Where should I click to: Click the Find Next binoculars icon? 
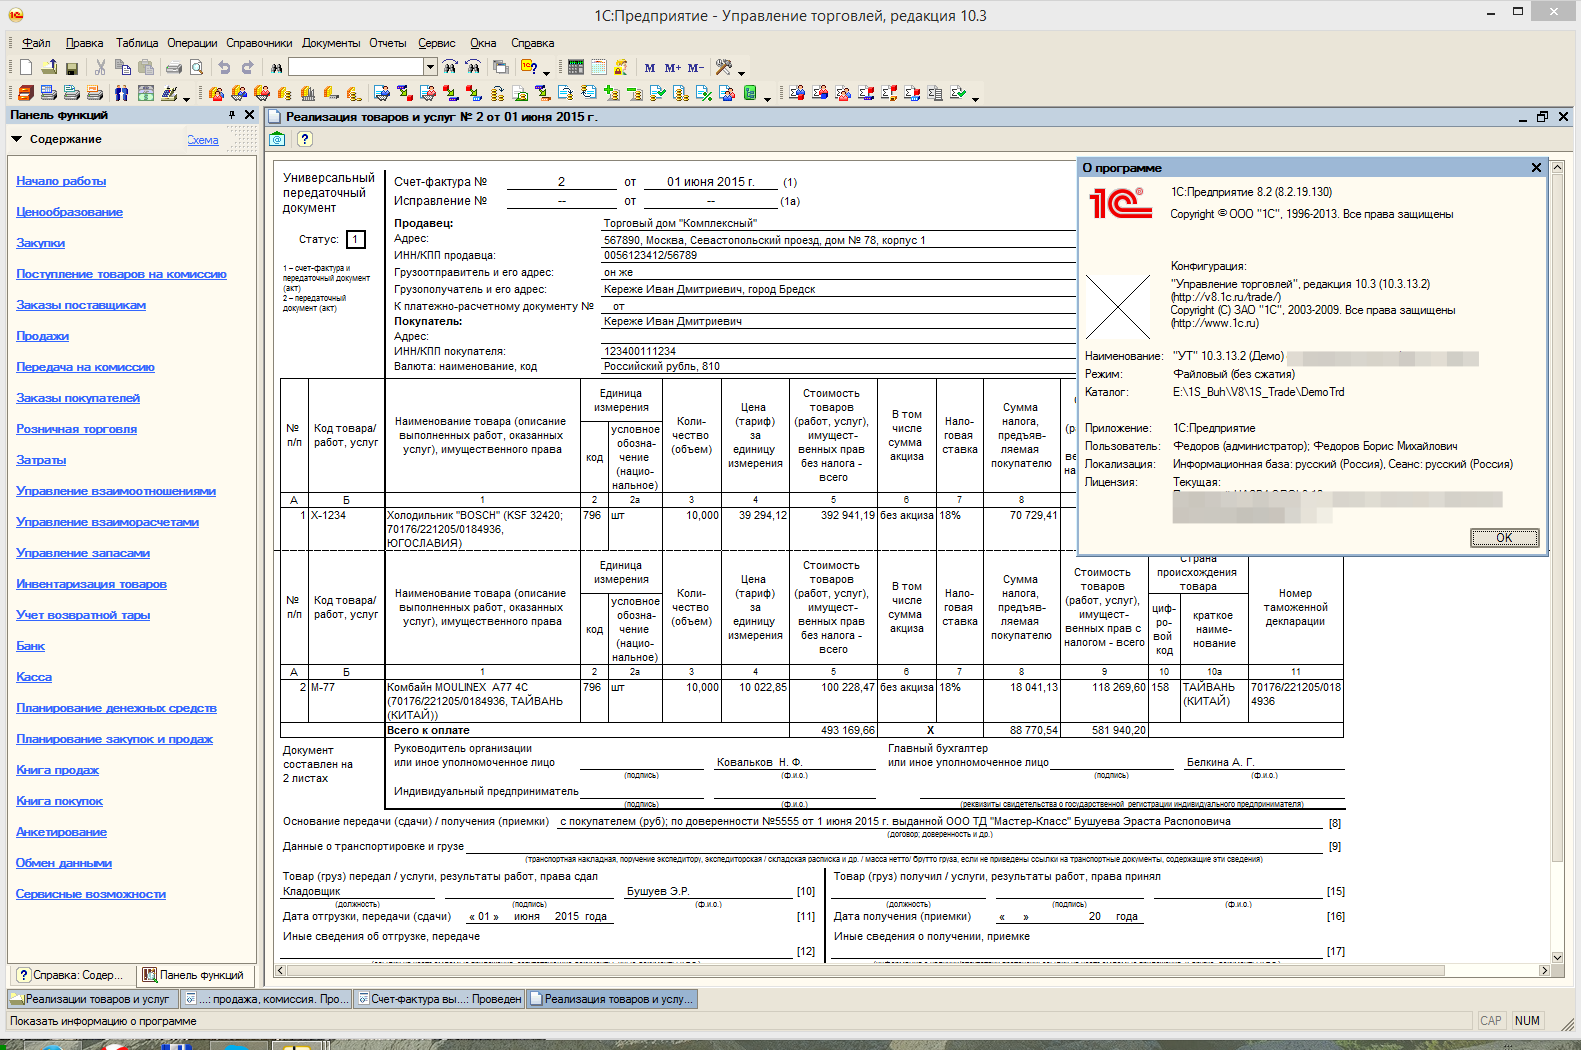pos(450,67)
